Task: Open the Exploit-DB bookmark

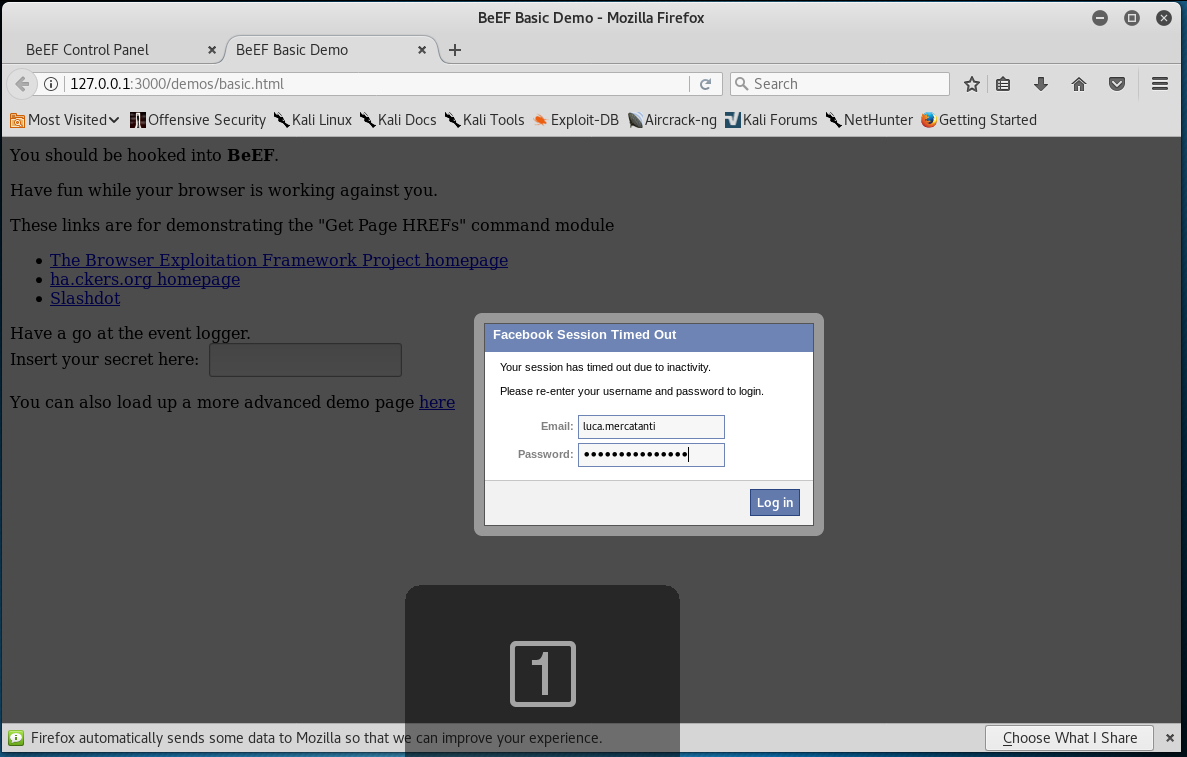Action: (576, 120)
